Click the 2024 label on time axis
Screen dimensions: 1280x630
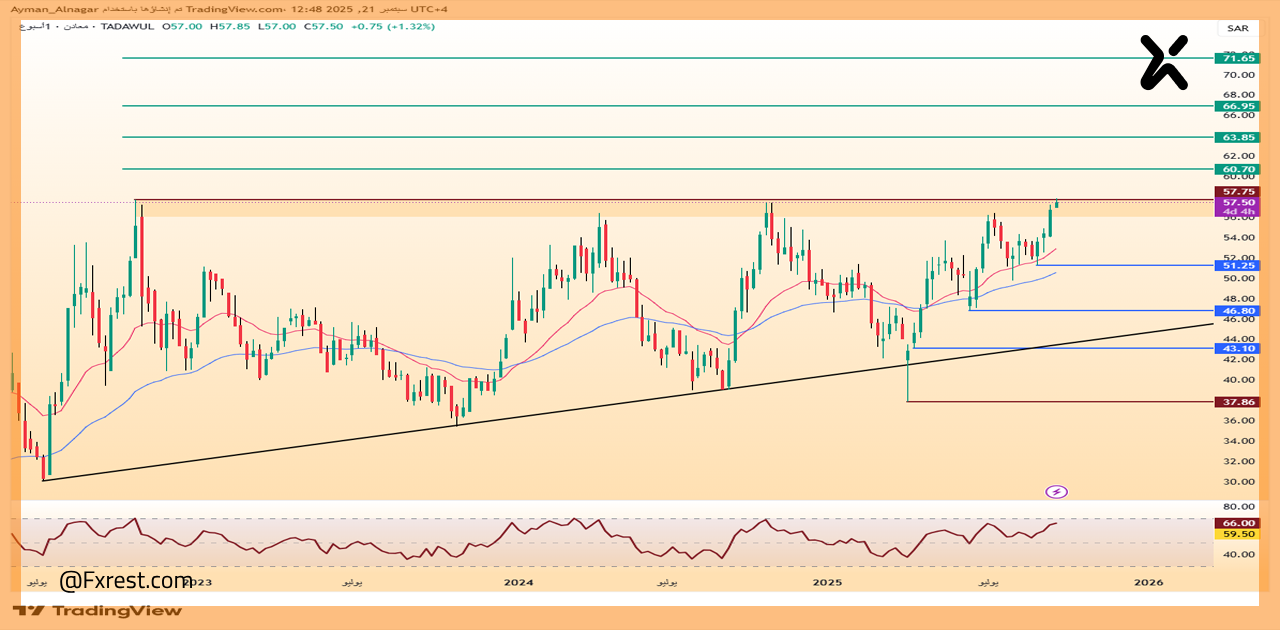(518, 582)
